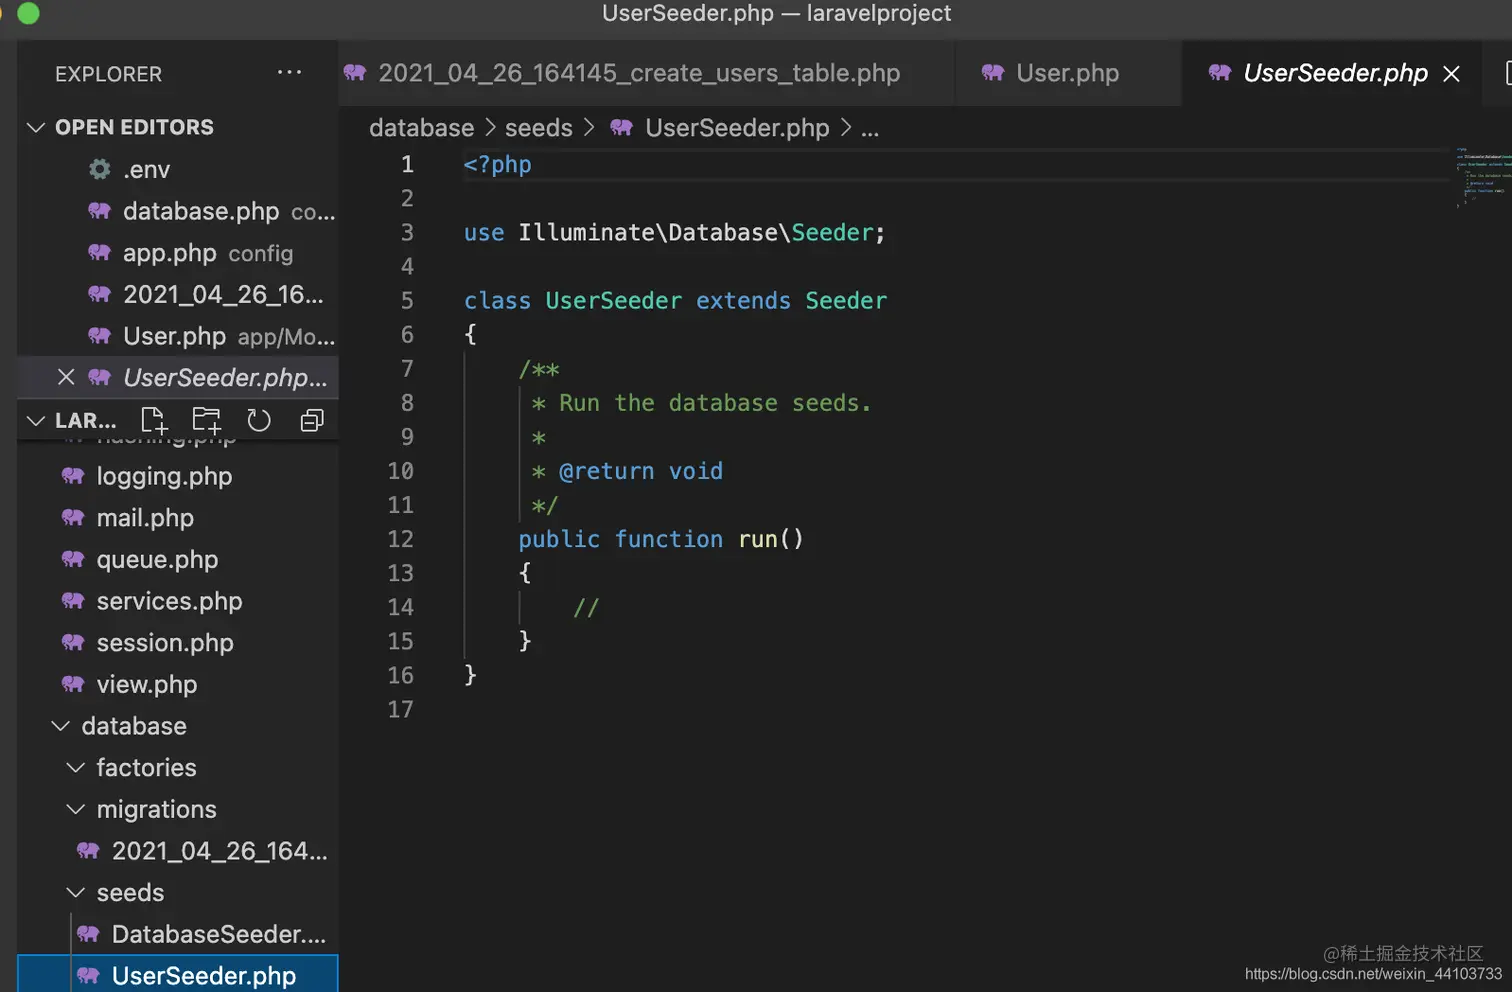Place cursor on 'class UserSeeder extends Seeder'
Viewport: 1512px width, 992px height.
coord(675,300)
